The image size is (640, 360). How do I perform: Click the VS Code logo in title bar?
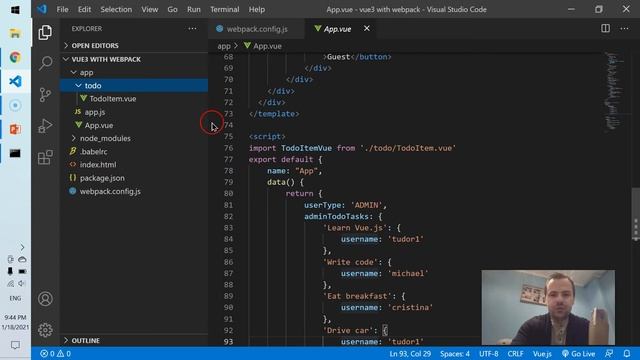[42, 9]
